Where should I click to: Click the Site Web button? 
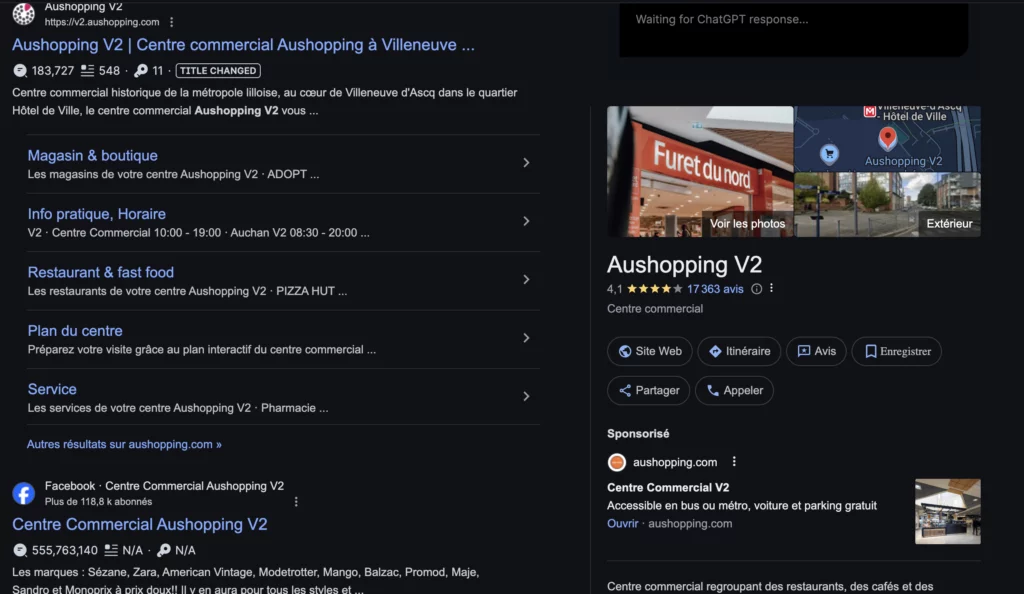coord(650,351)
